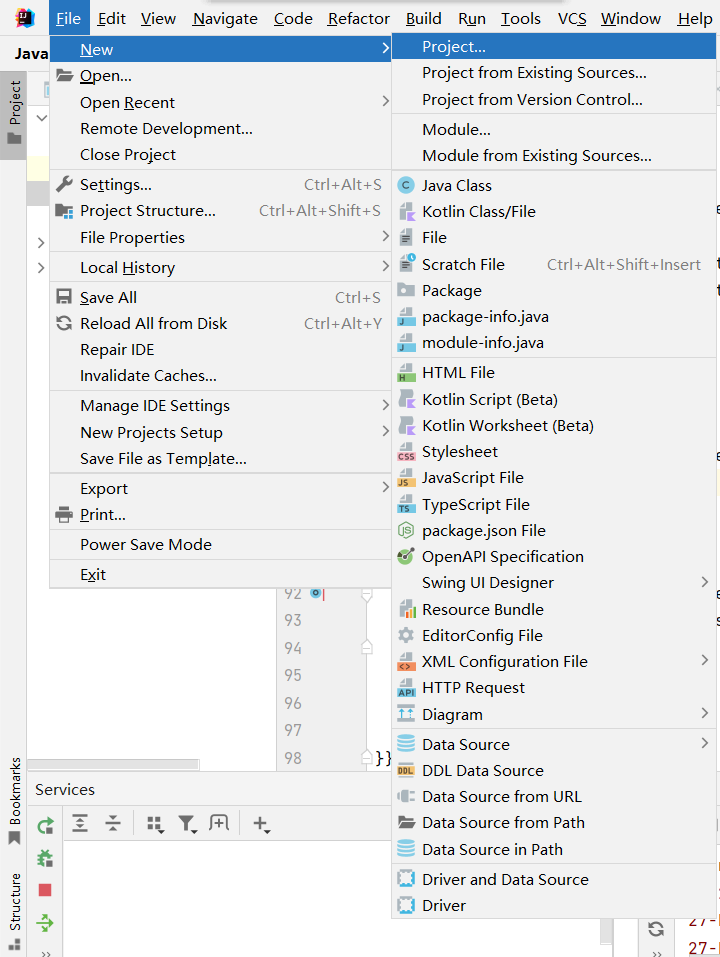Viewport: 720px width, 957px height.
Task: Click the DDL Data Source icon
Action: point(406,770)
